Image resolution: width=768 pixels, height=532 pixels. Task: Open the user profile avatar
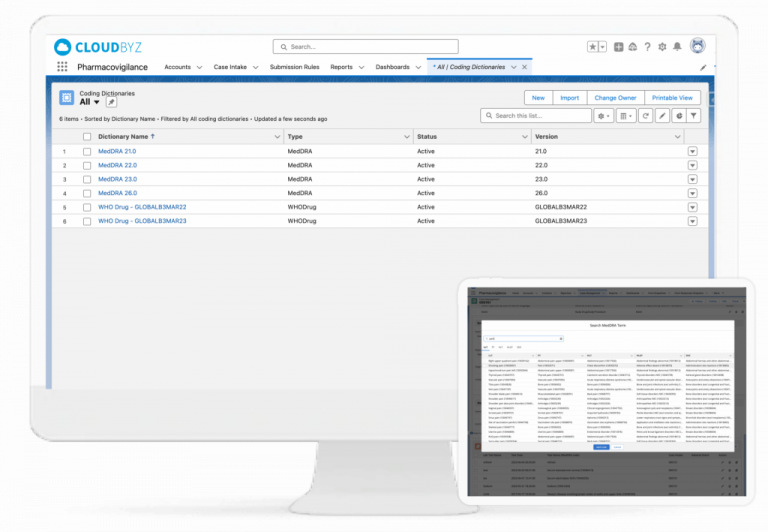point(697,46)
